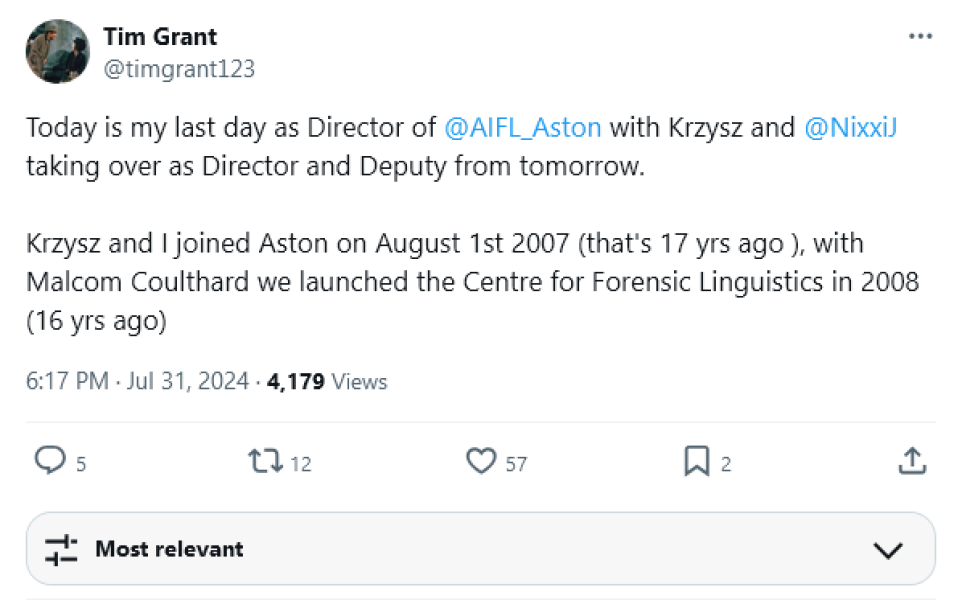Like the tweet with heart icon
The height and width of the screenshot is (600, 962).
coord(482,461)
